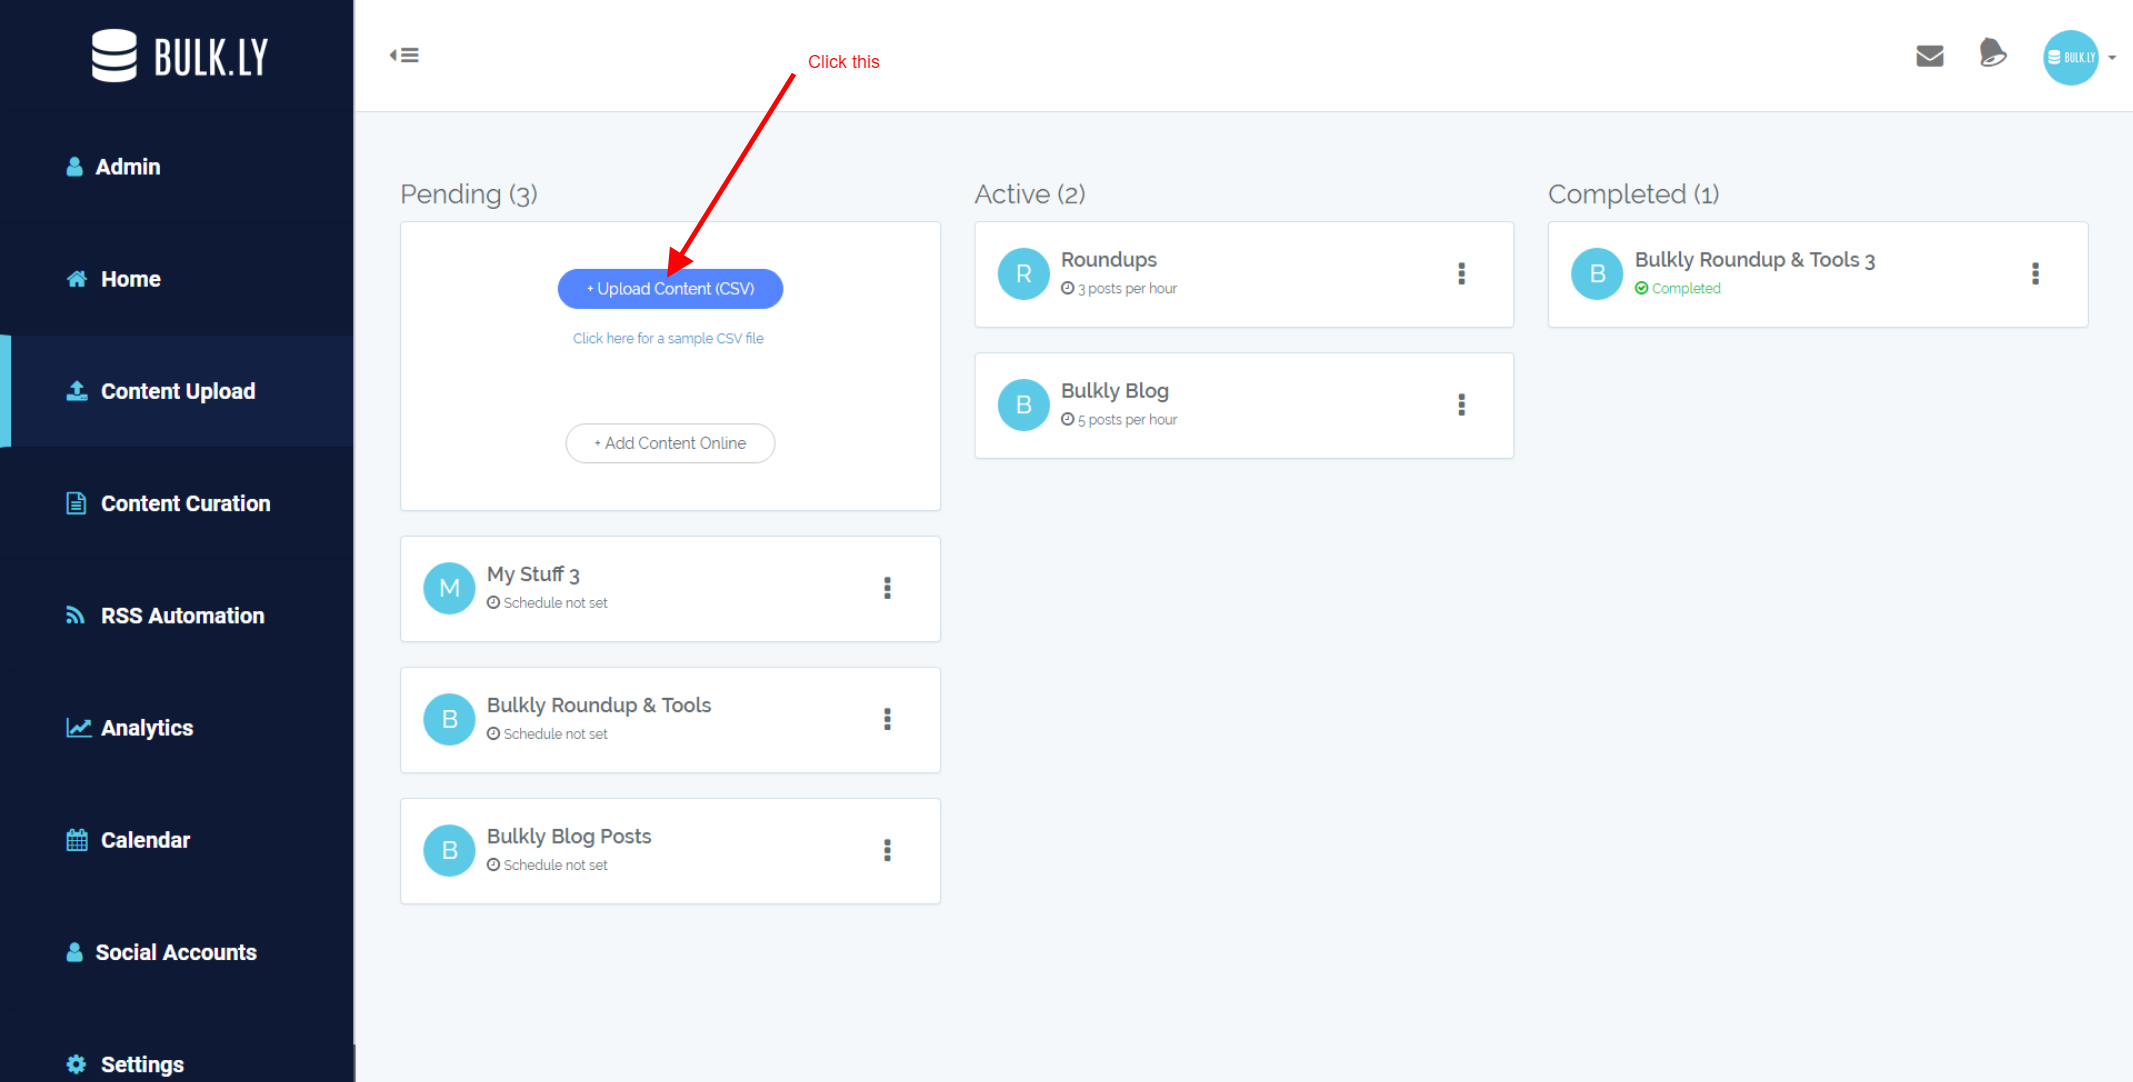
Task: Collapse the sidebar with the hamburger icon
Action: pos(404,55)
